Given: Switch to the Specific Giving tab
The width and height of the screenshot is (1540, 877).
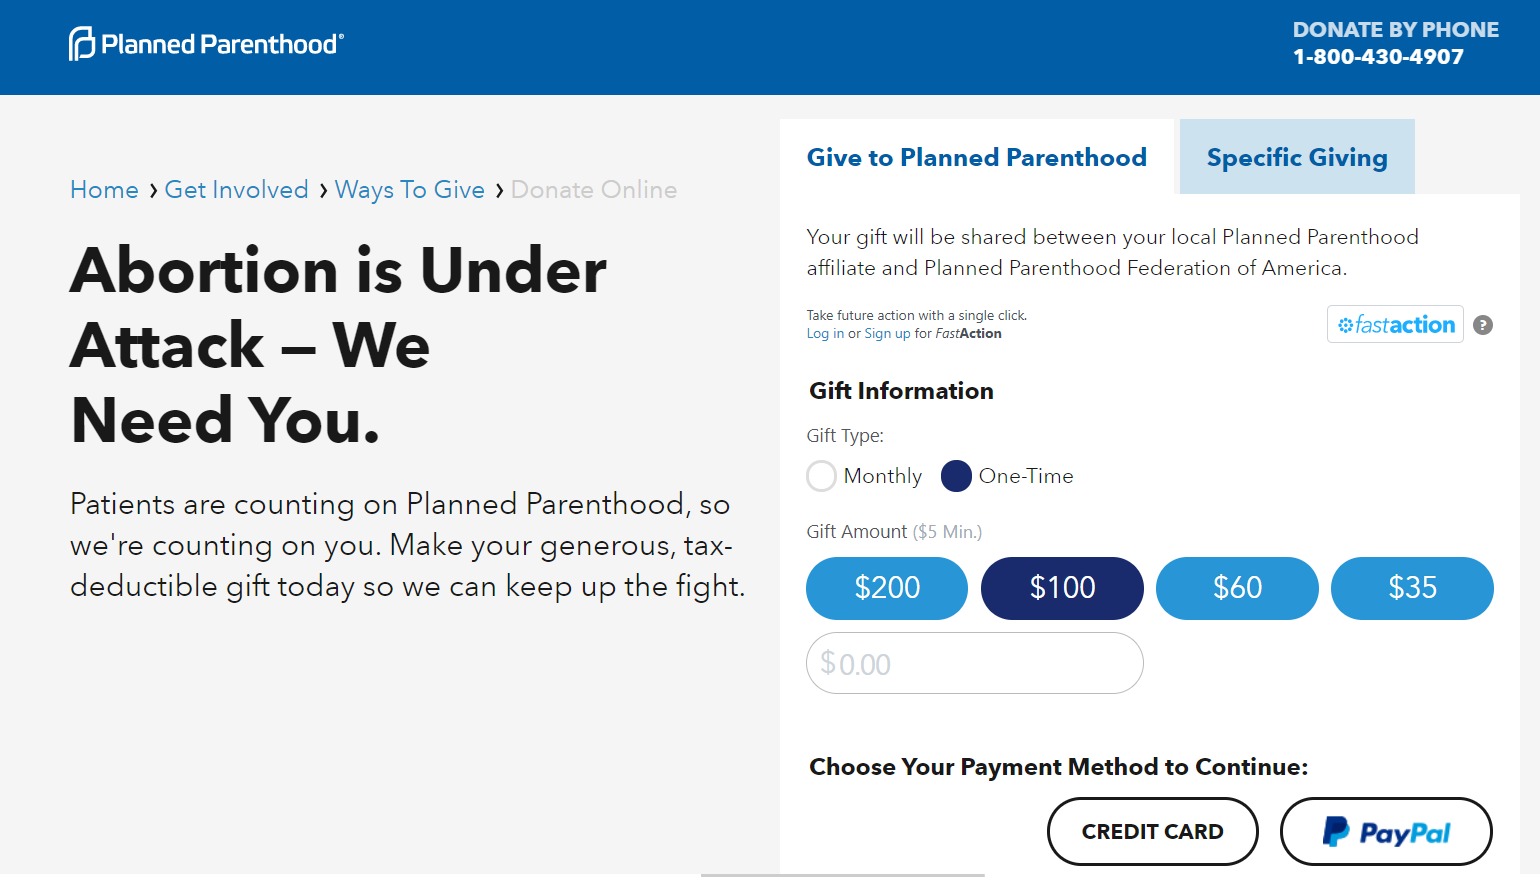Looking at the screenshot, I should coord(1297,158).
